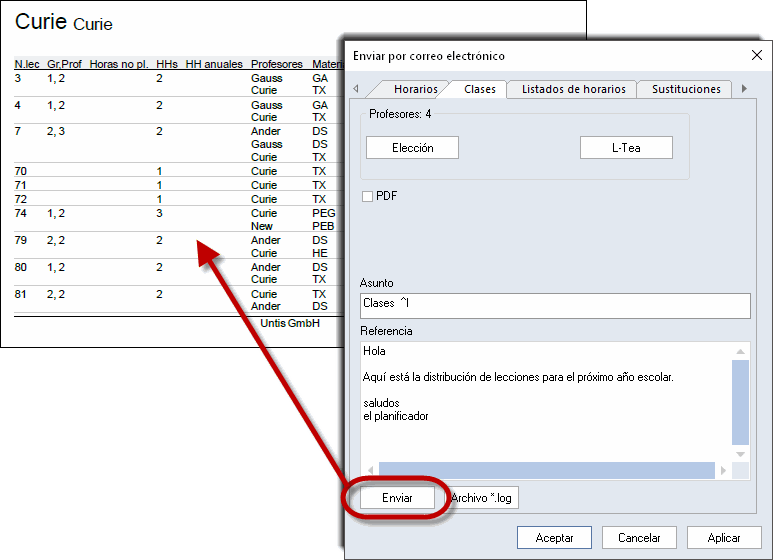Click the Referencia vertical scrollbar thumb
The height and width of the screenshot is (560, 773).
tap(740, 402)
